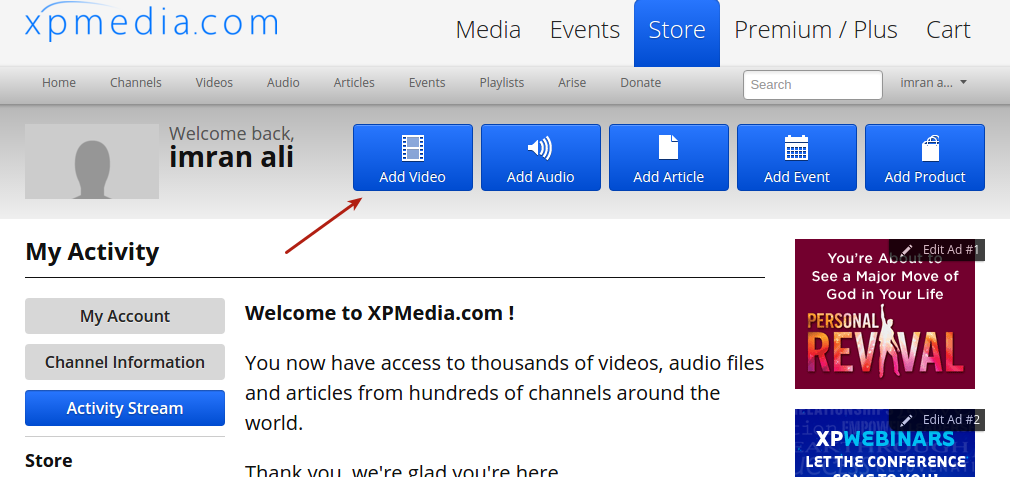Click Edit Ad #2 pencil label
The image size is (1010, 477).
point(938,420)
